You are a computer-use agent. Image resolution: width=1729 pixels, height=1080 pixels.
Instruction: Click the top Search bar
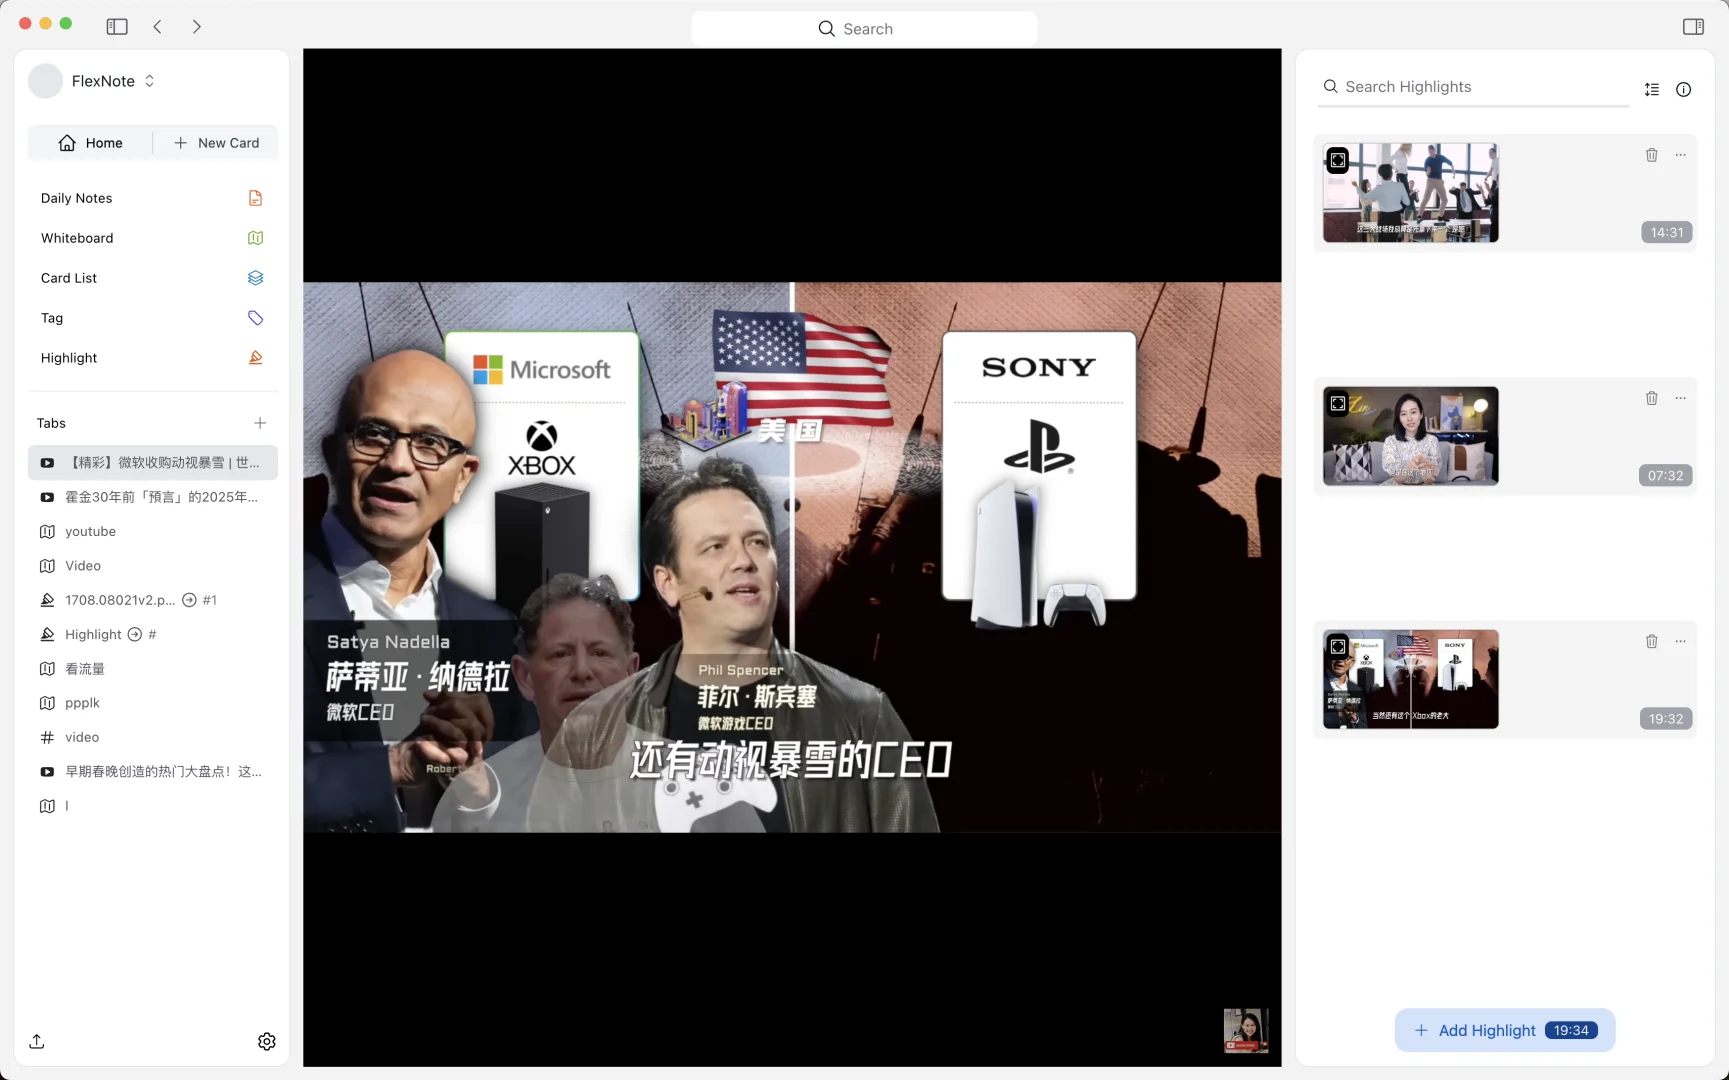(x=864, y=29)
